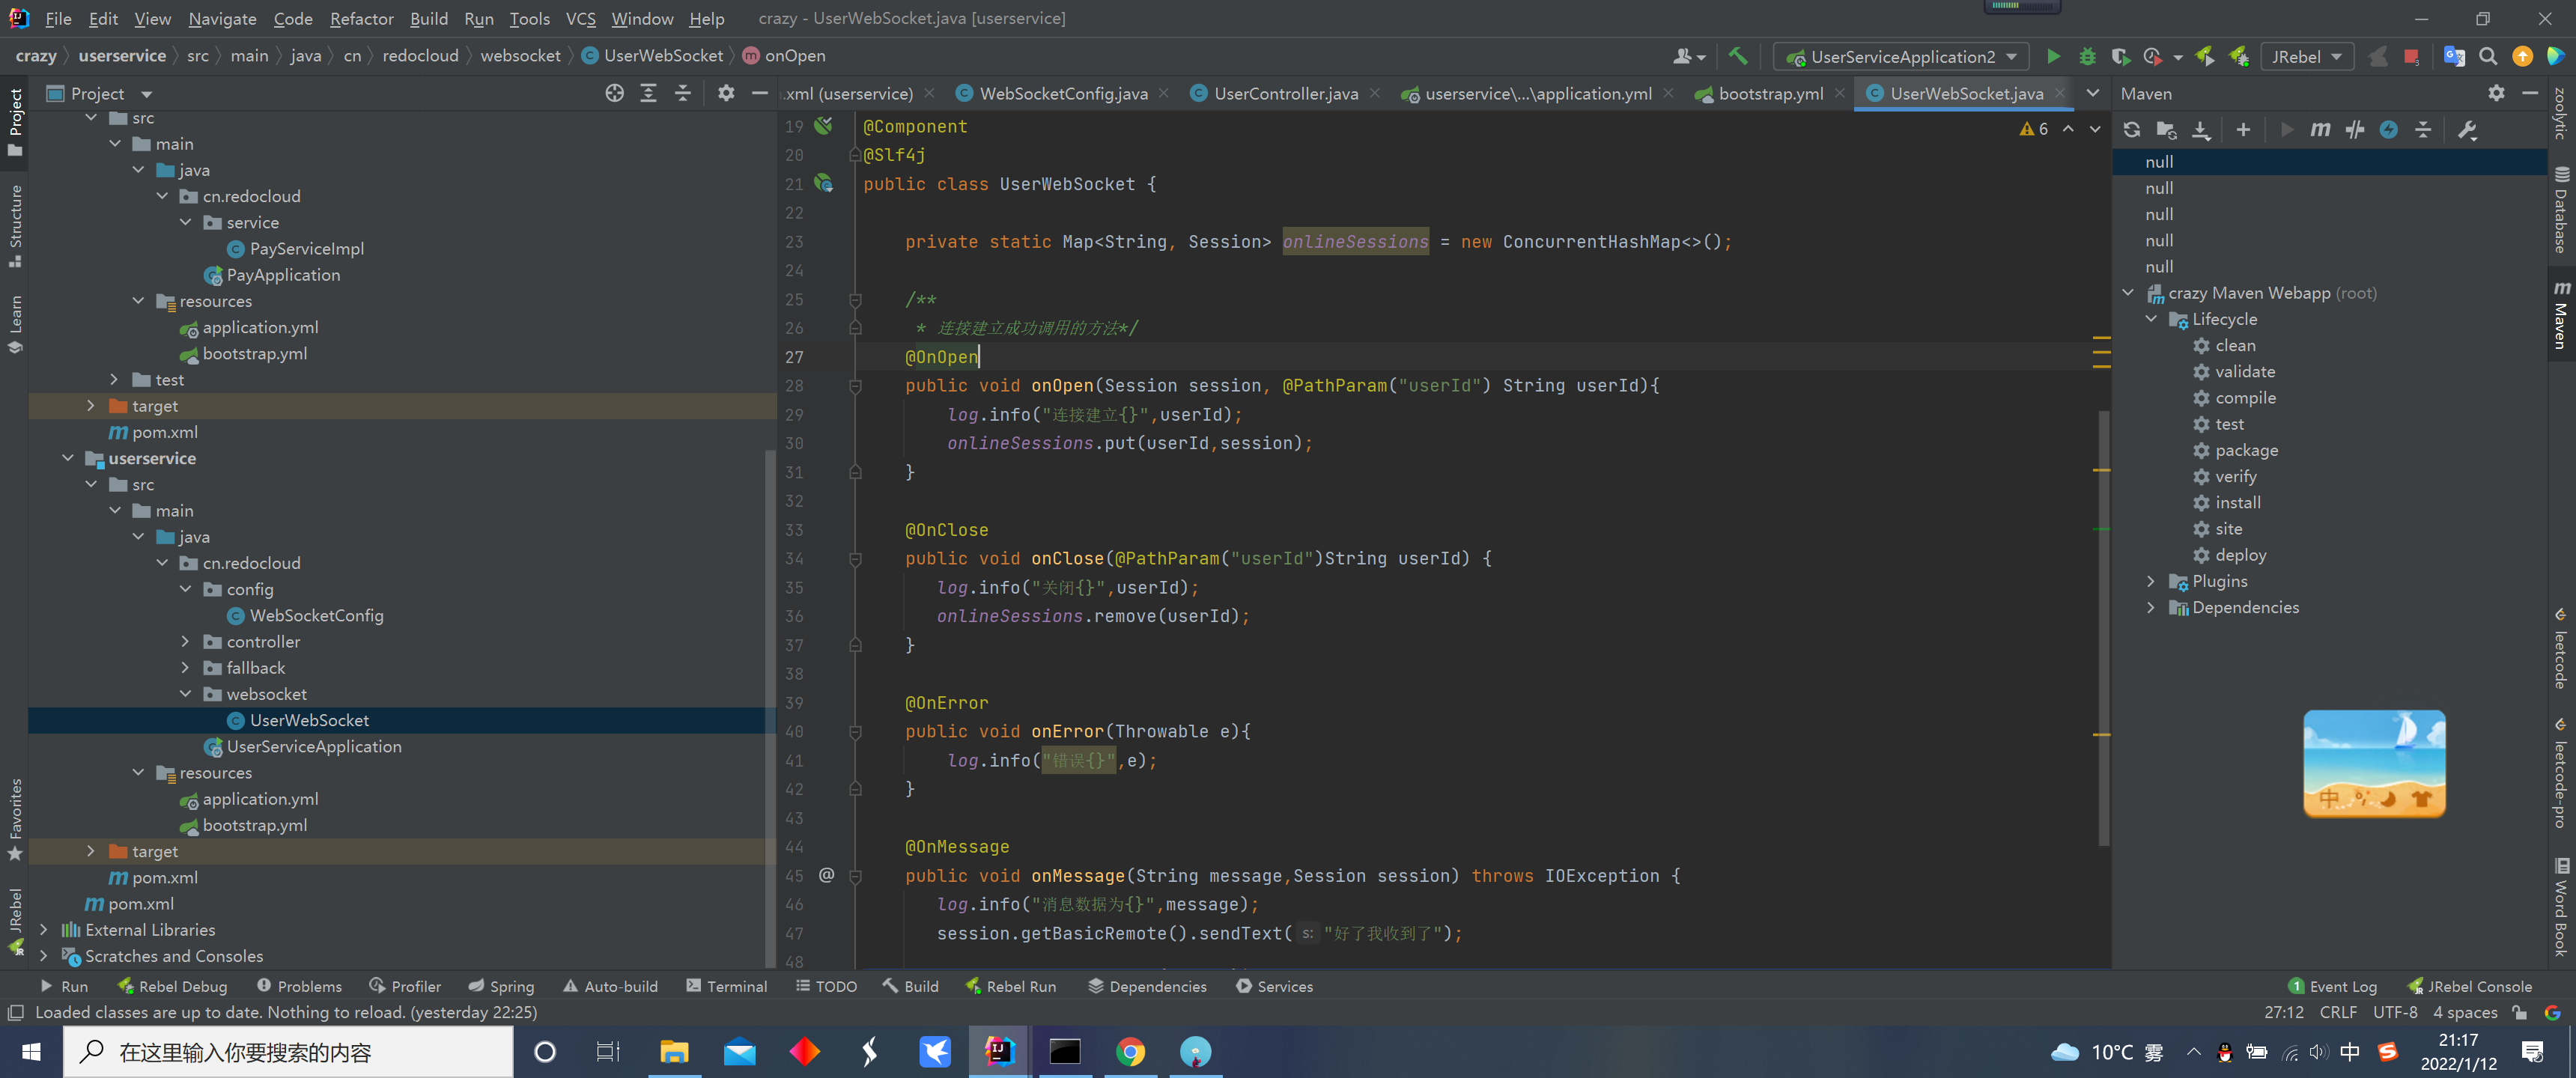The image size is (2576, 1078).
Task: Toggle the Structure tool window stripe
Action: click(x=15, y=225)
